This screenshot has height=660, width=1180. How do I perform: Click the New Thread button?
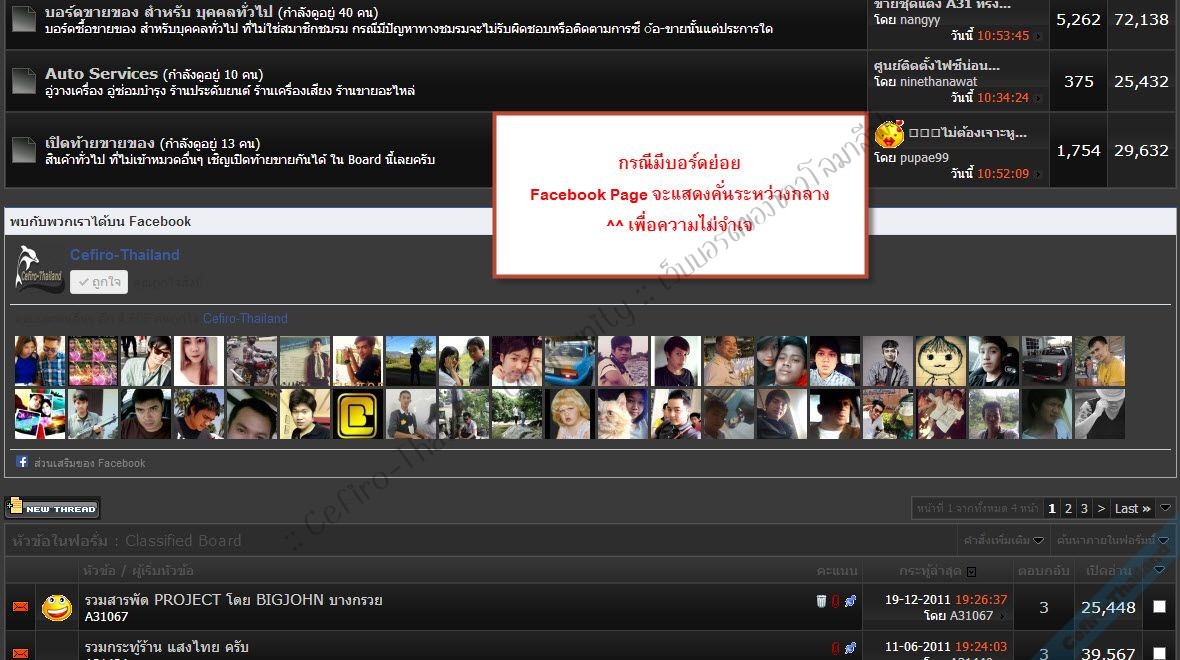[53, 508]
